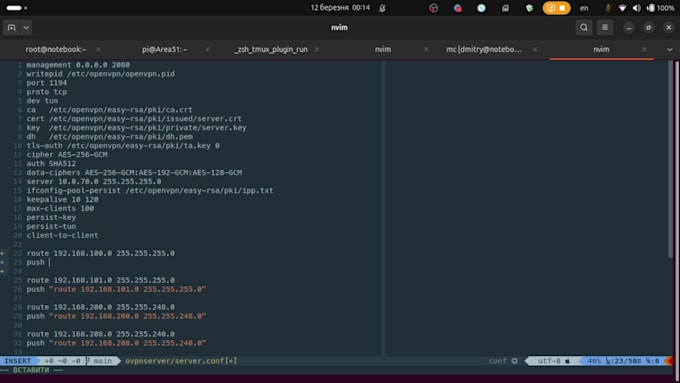
Task: Click the blue and red tray icon
Action: point(457,8)
